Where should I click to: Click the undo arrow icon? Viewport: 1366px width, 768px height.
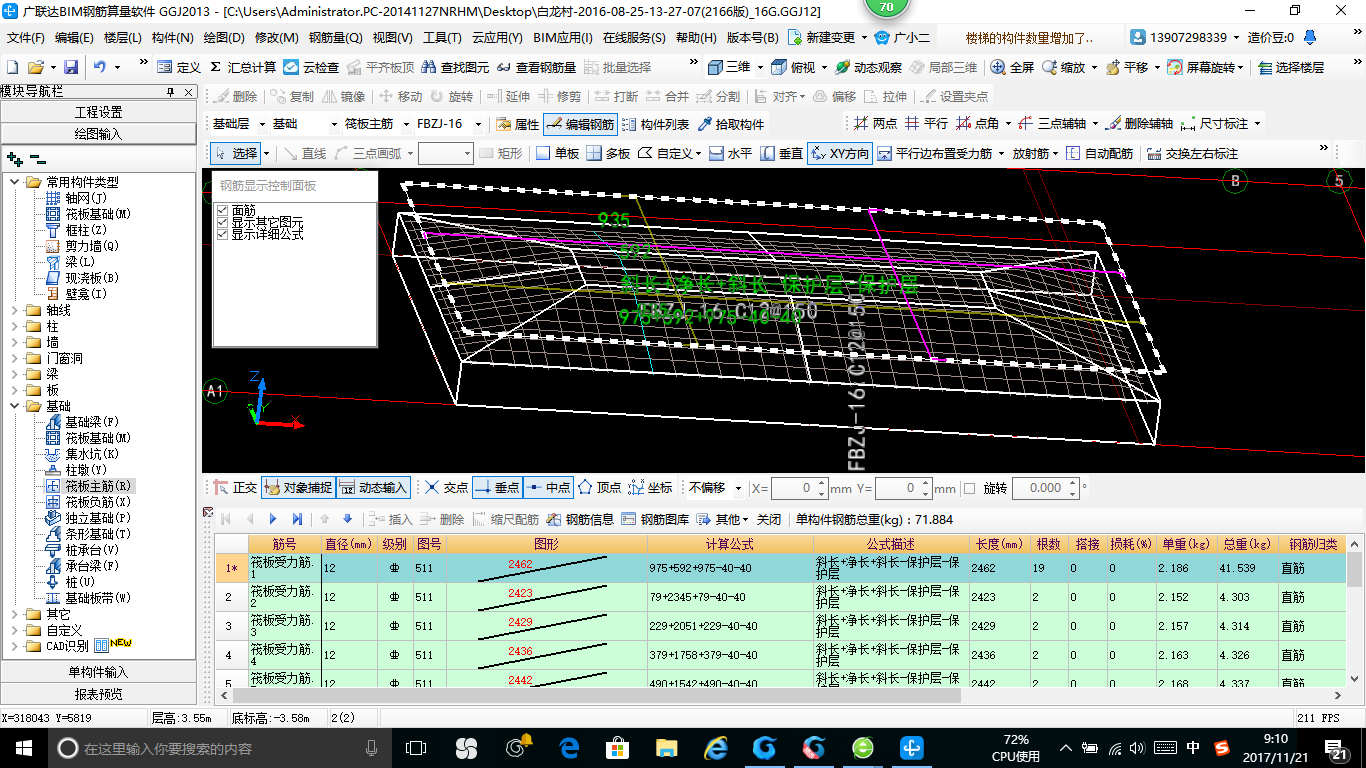click(x=100, y=67)
